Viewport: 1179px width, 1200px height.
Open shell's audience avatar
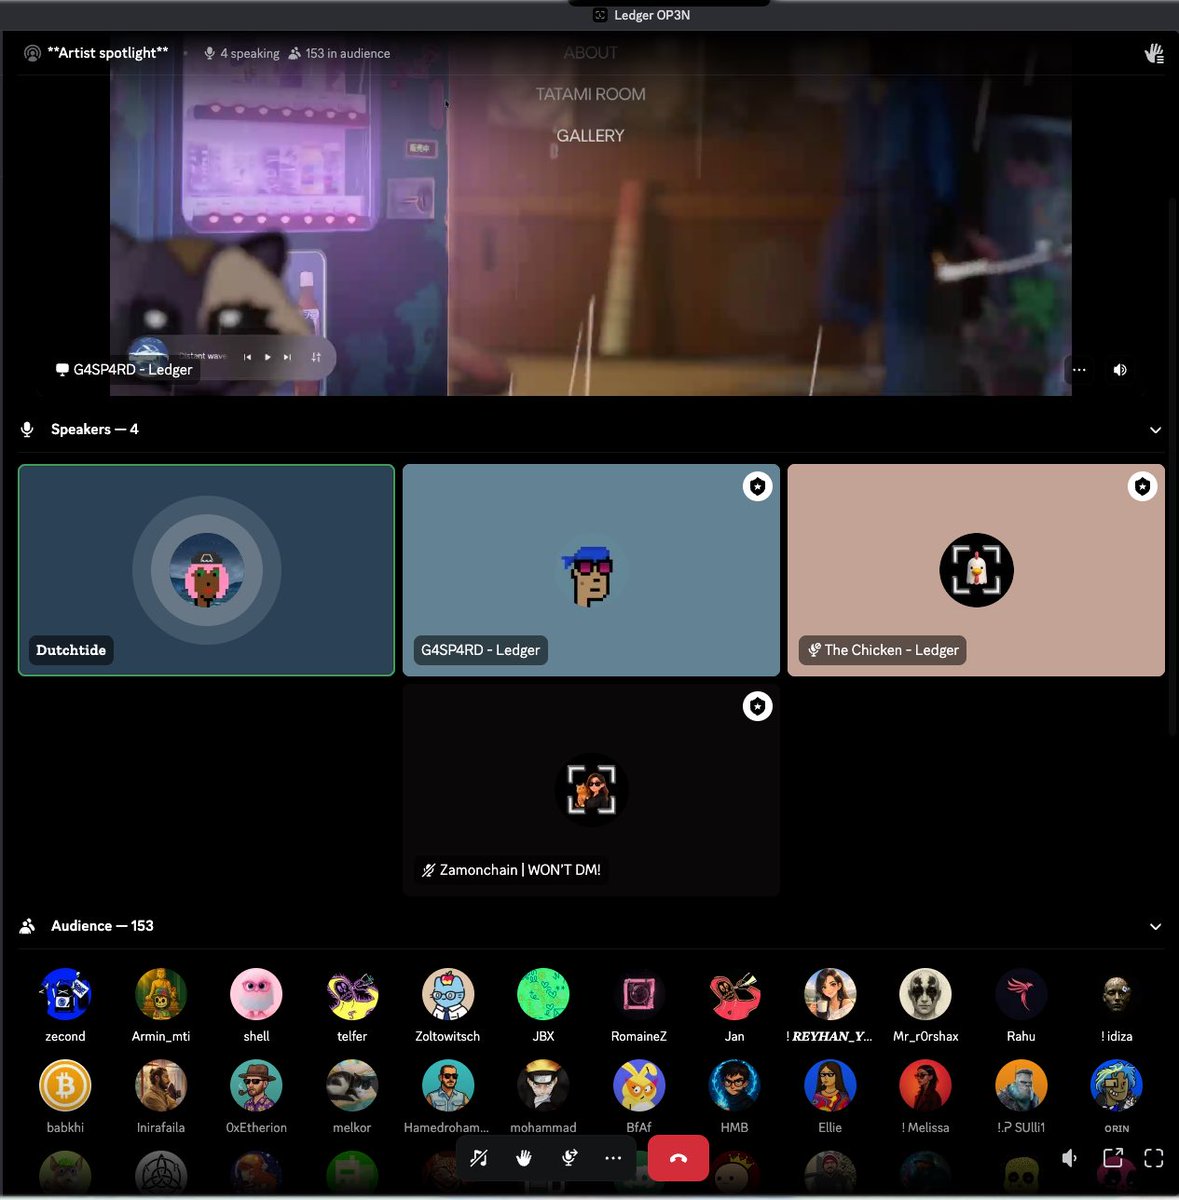(256, 994)
